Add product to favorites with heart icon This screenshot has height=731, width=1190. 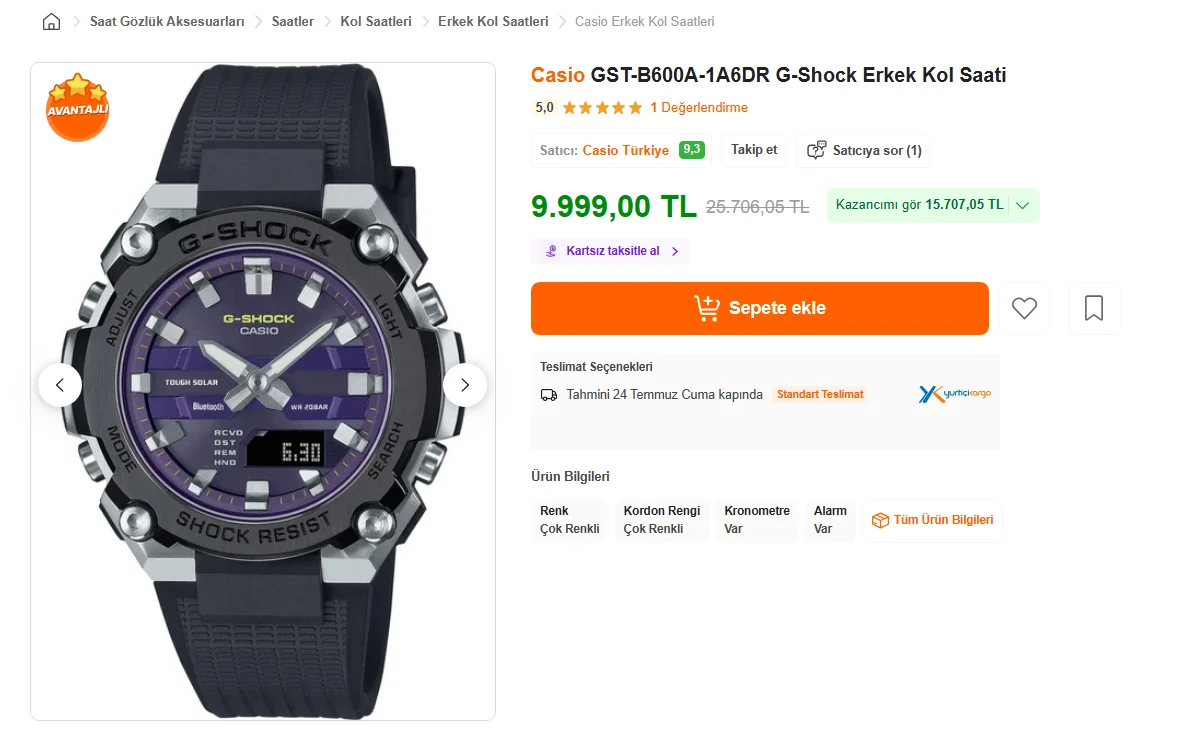point(1024,308)
